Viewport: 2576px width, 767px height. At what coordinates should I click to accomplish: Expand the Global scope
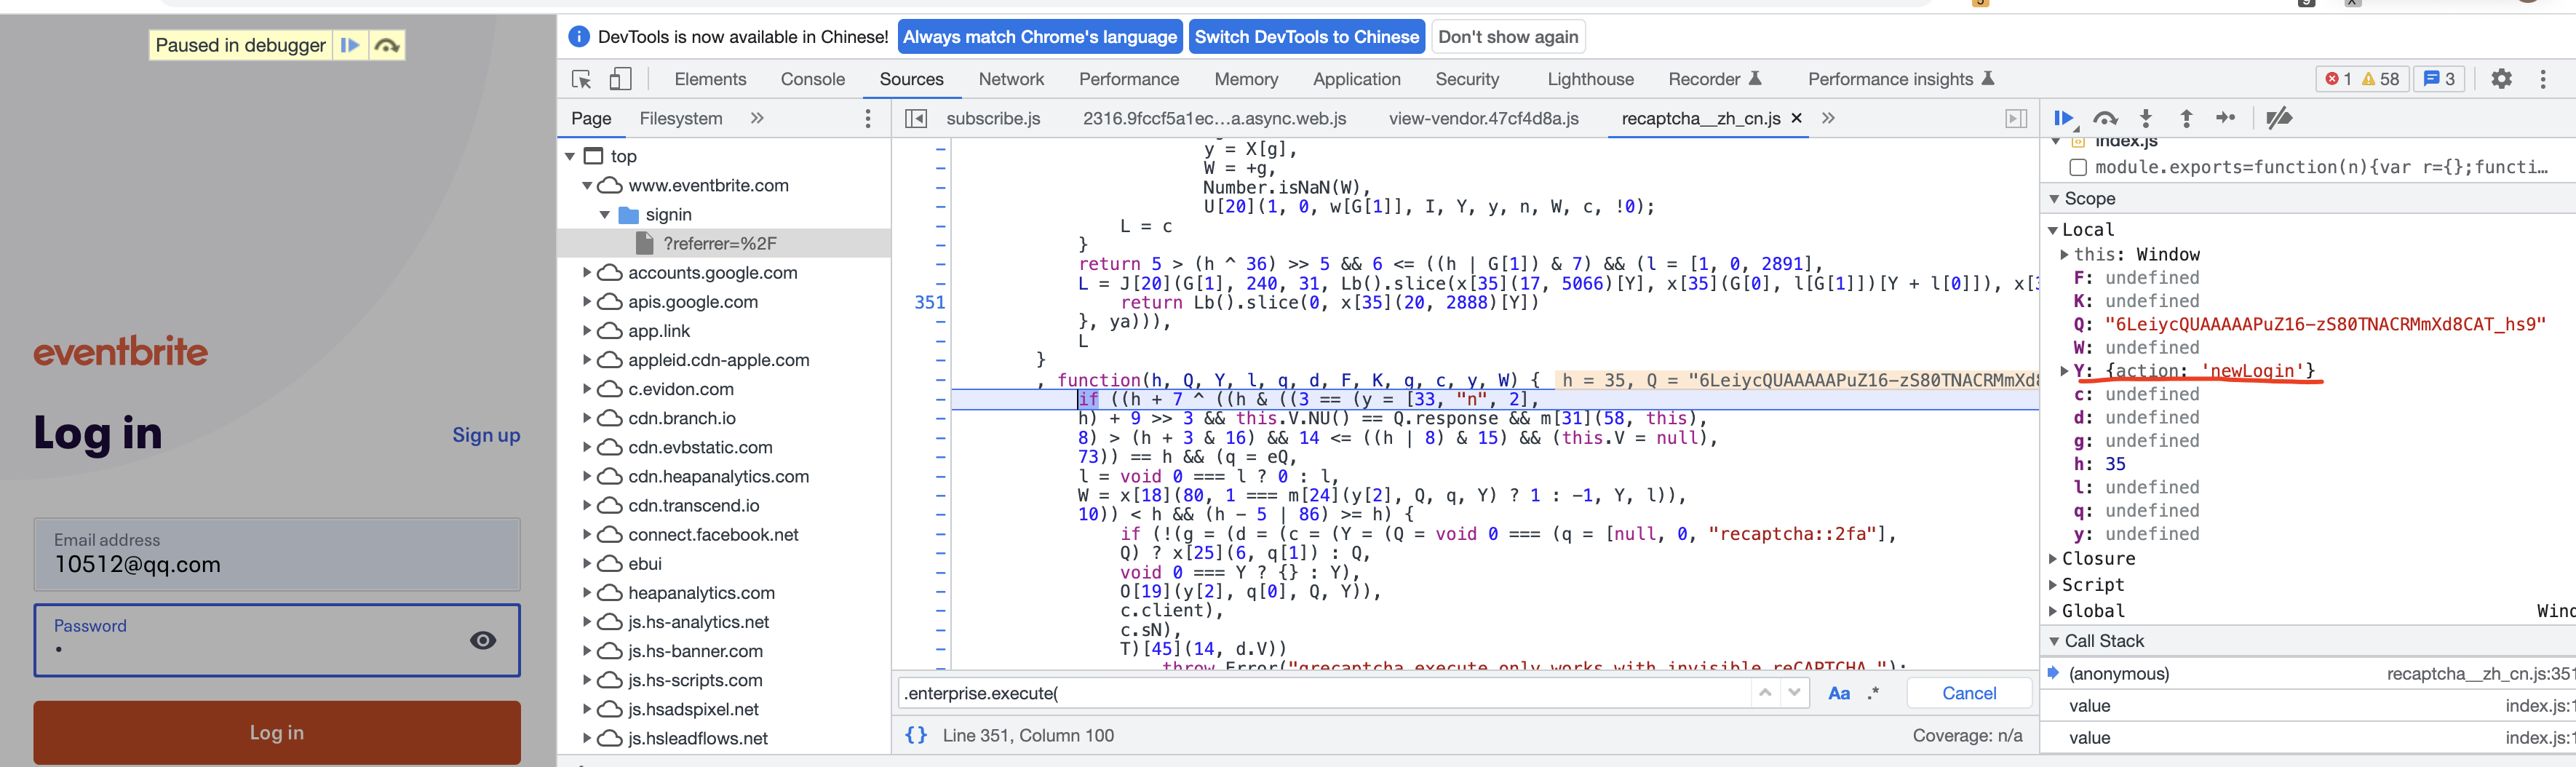[2053, 610]
